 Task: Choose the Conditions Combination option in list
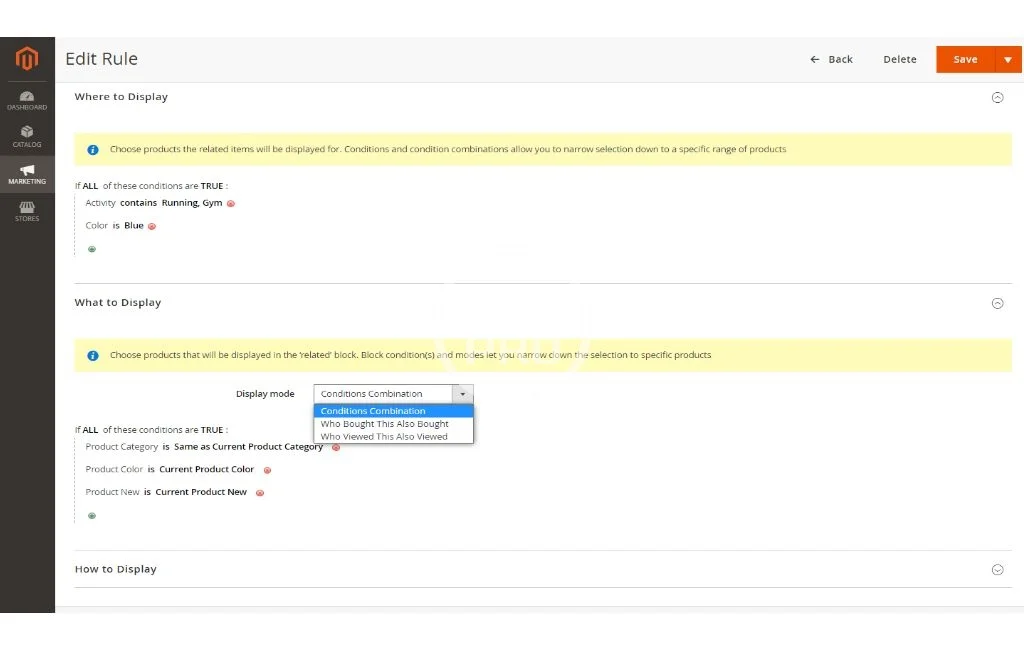tap(373, 411)
